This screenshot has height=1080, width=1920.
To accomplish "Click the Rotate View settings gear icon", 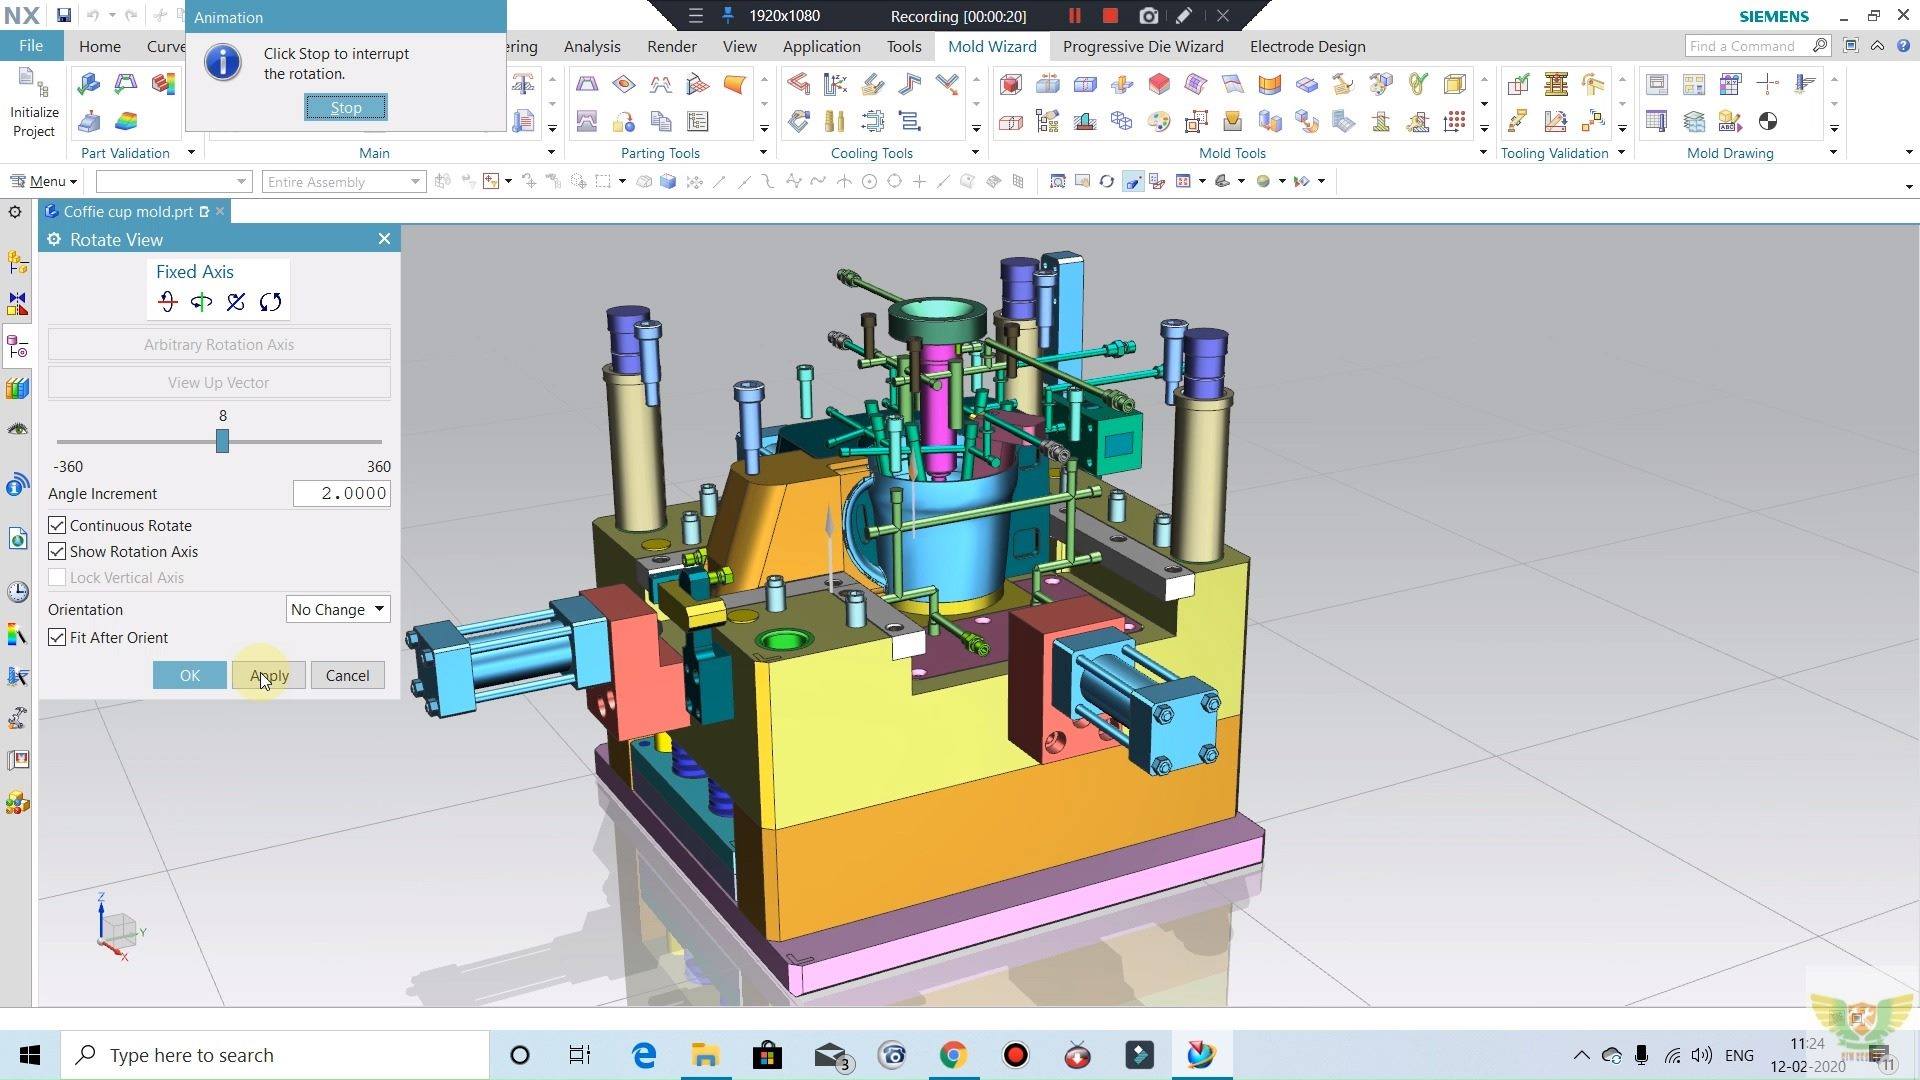I will pyautogui.click(x=54, y=239).
